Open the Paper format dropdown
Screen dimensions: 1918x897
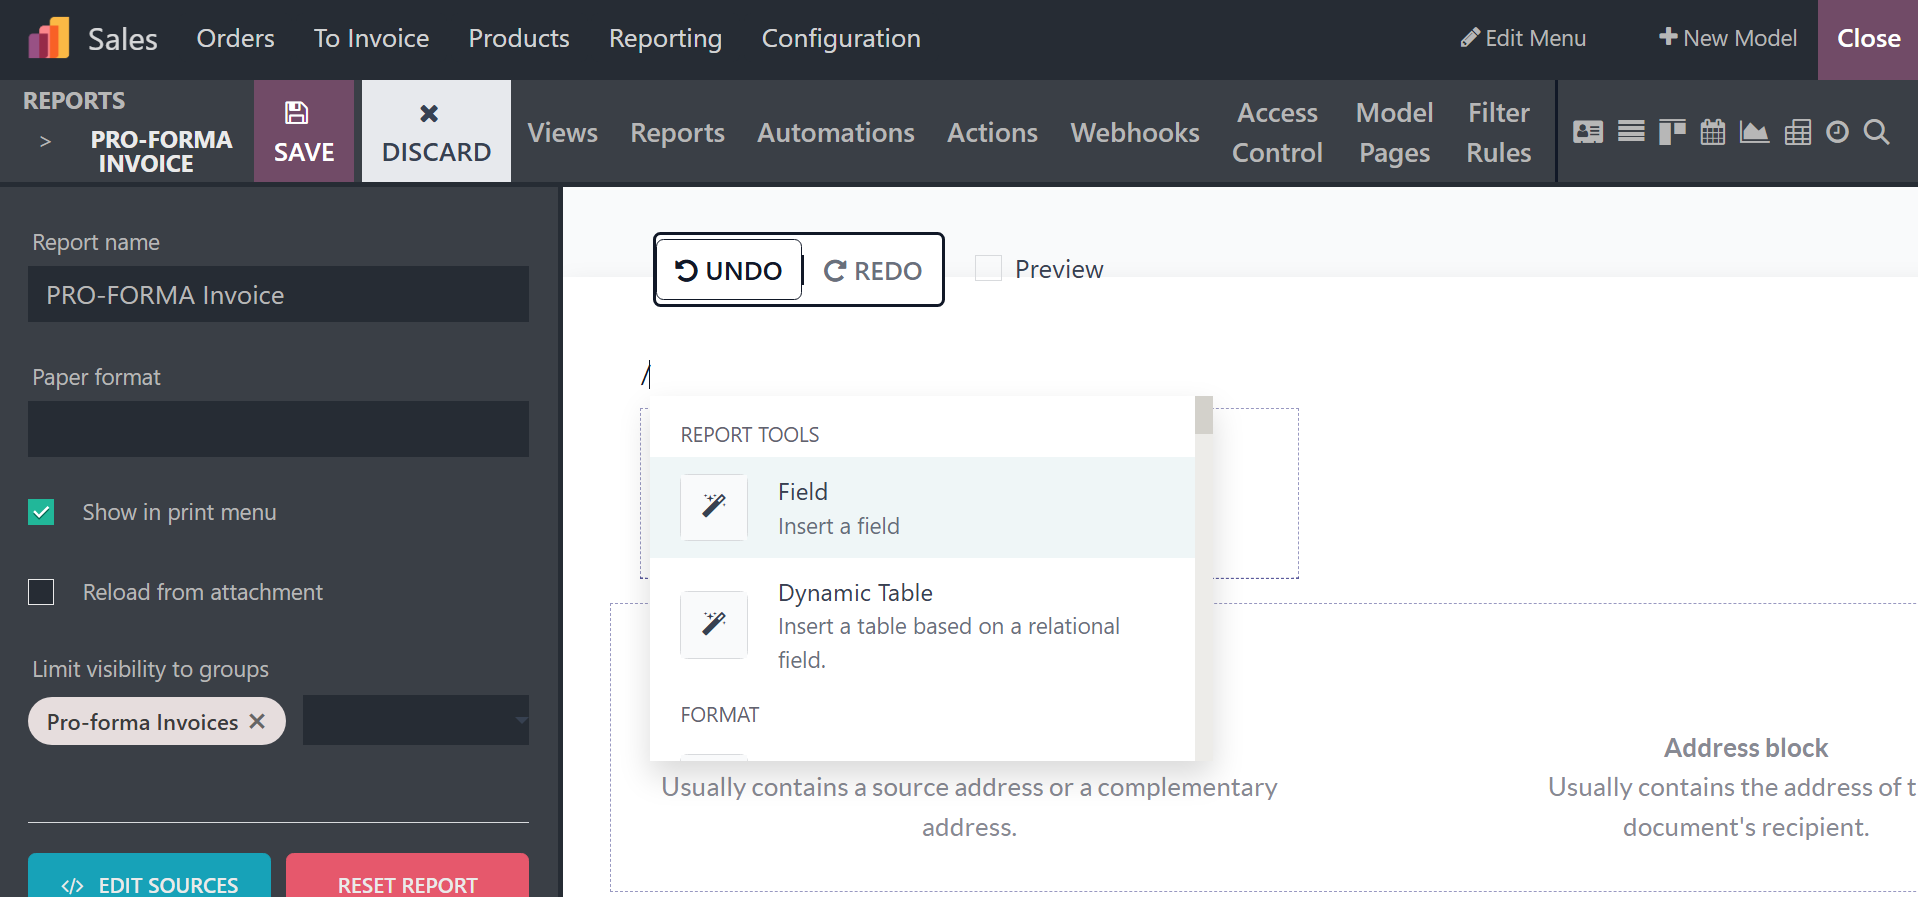(x=278, y=429)
